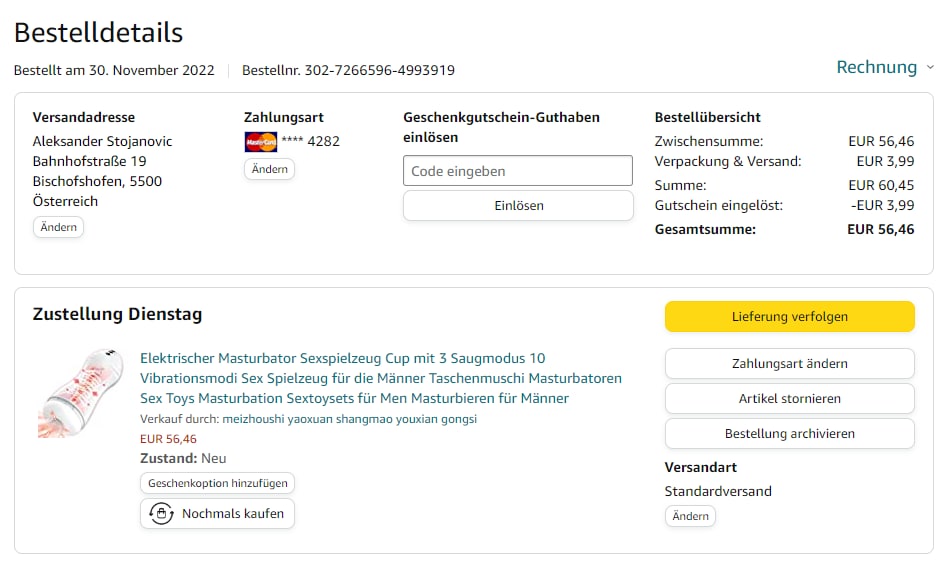Click the chevron next to Rechnung
This screenshot has height=561, width=945.
[x=930, y=68]
